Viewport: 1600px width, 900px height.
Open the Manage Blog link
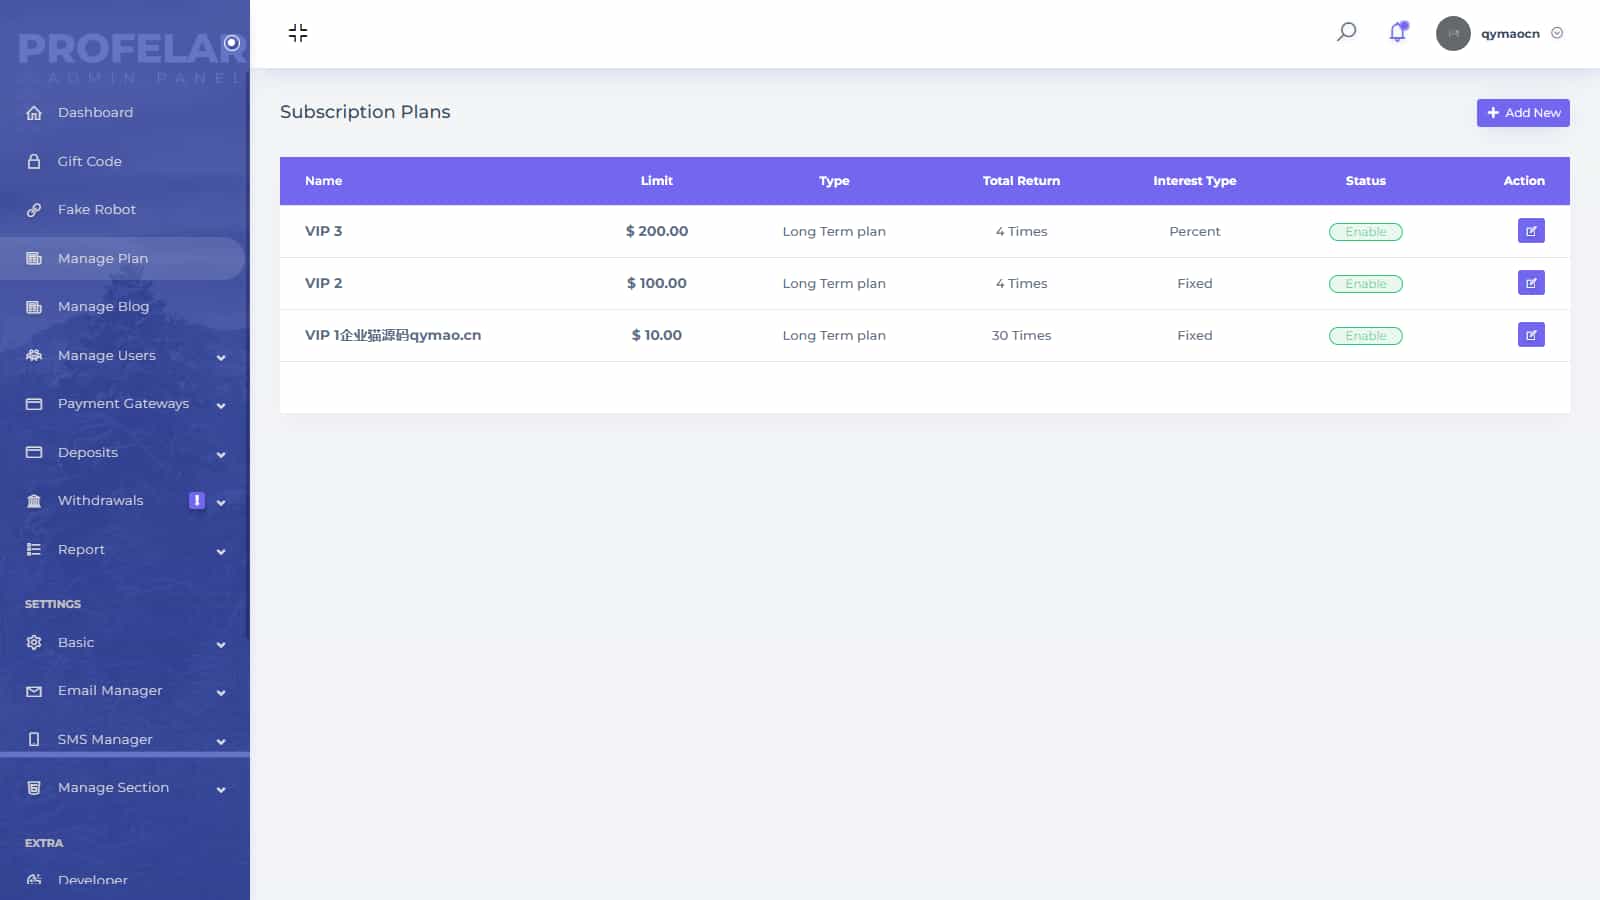pos(103,307)
